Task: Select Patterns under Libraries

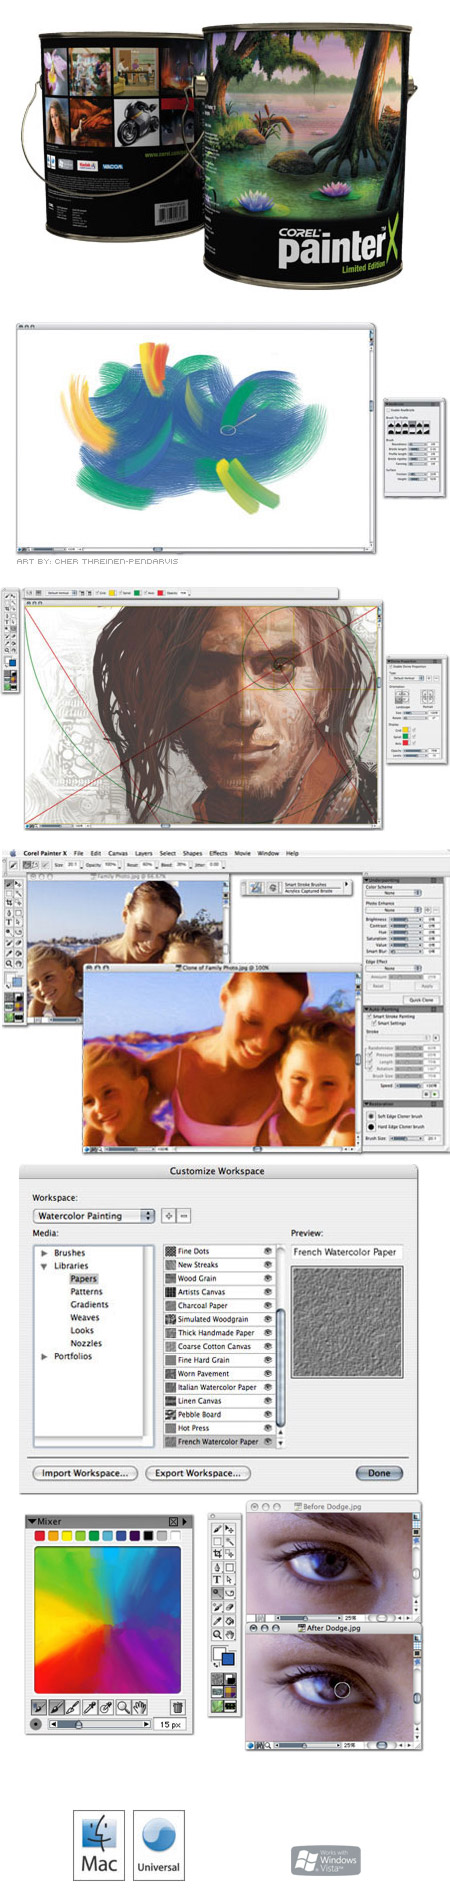Action: (x=86, y=1291)
